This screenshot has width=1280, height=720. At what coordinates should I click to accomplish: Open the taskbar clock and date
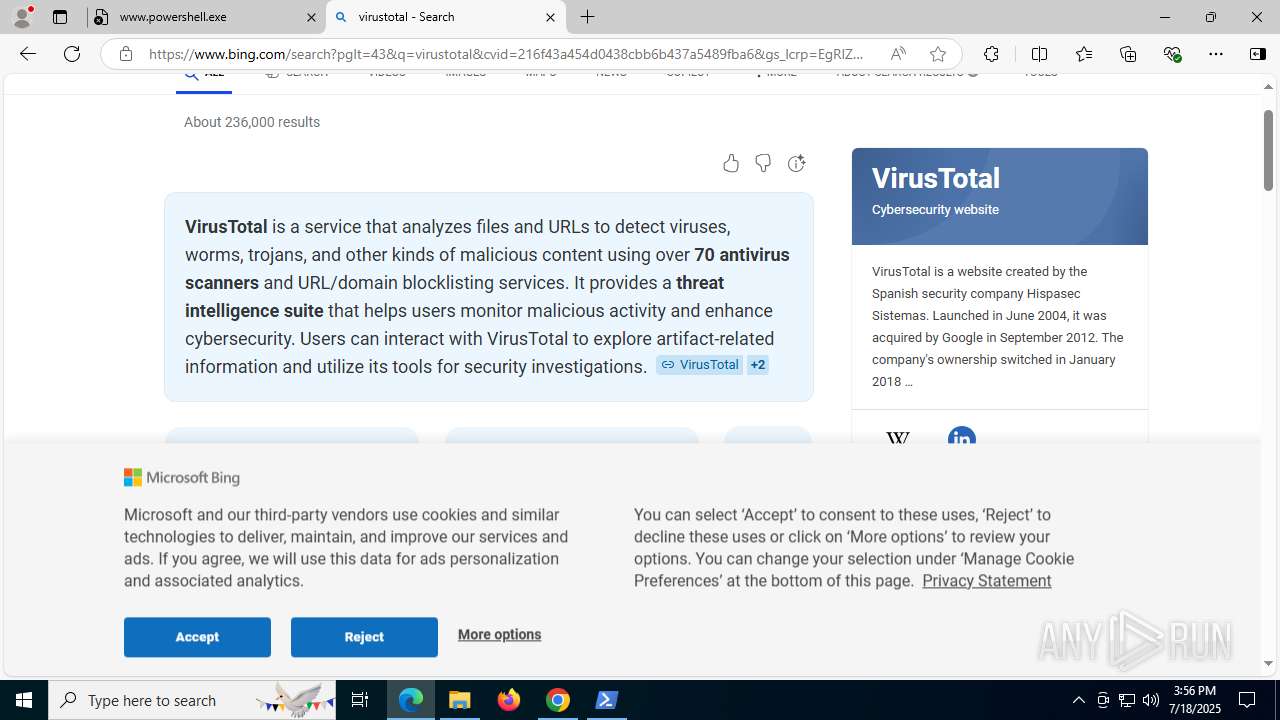click(1194, 700)
